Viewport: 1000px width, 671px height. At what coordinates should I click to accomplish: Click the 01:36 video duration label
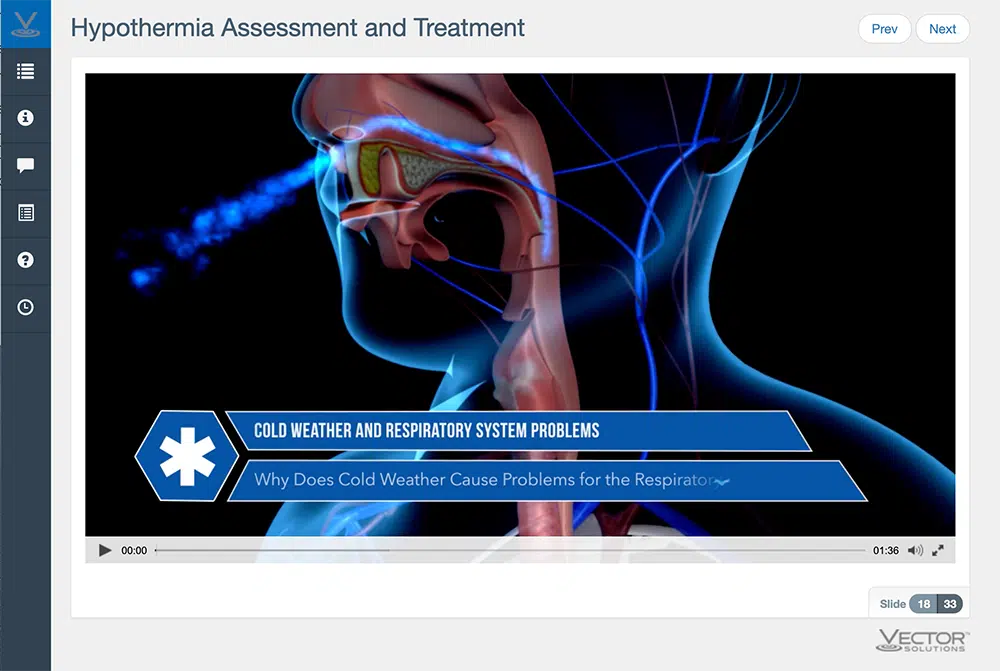point(885,550)
